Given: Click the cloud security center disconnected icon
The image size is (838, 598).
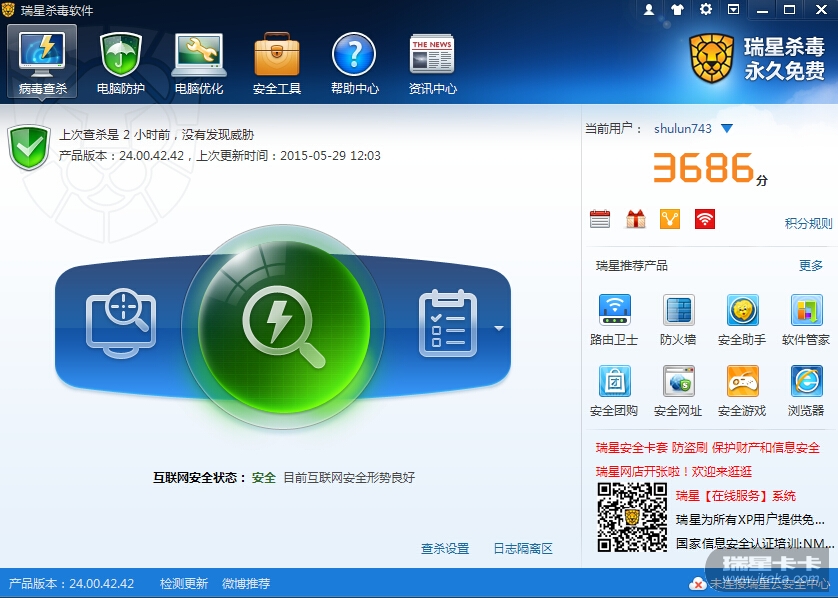Looking at the screenshot, I should click(697, 584).
